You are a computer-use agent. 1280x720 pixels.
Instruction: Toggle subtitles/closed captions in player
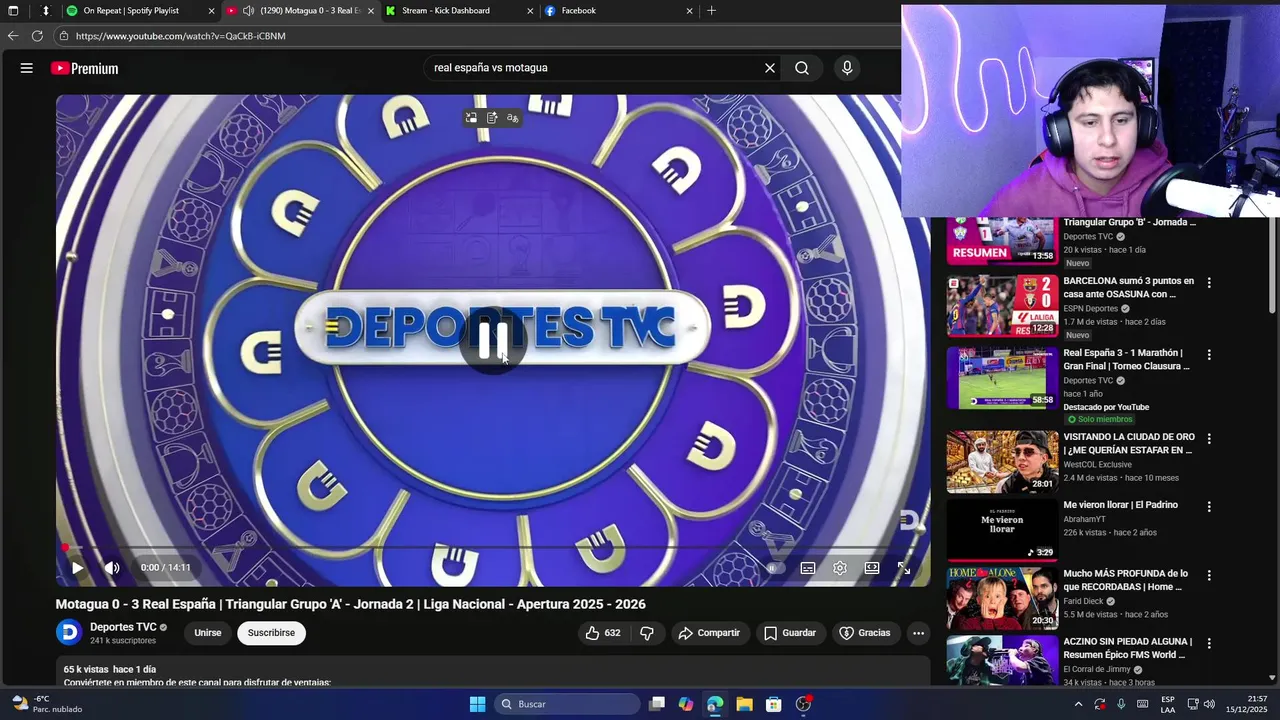[x=808, y=568]
